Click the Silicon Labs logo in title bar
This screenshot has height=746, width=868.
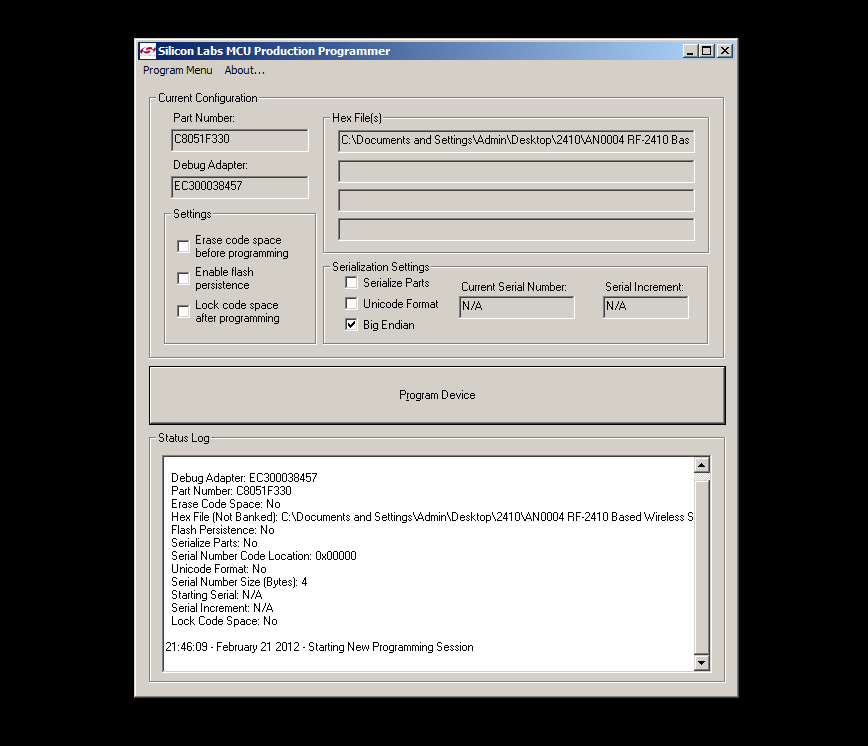[146, 50]
